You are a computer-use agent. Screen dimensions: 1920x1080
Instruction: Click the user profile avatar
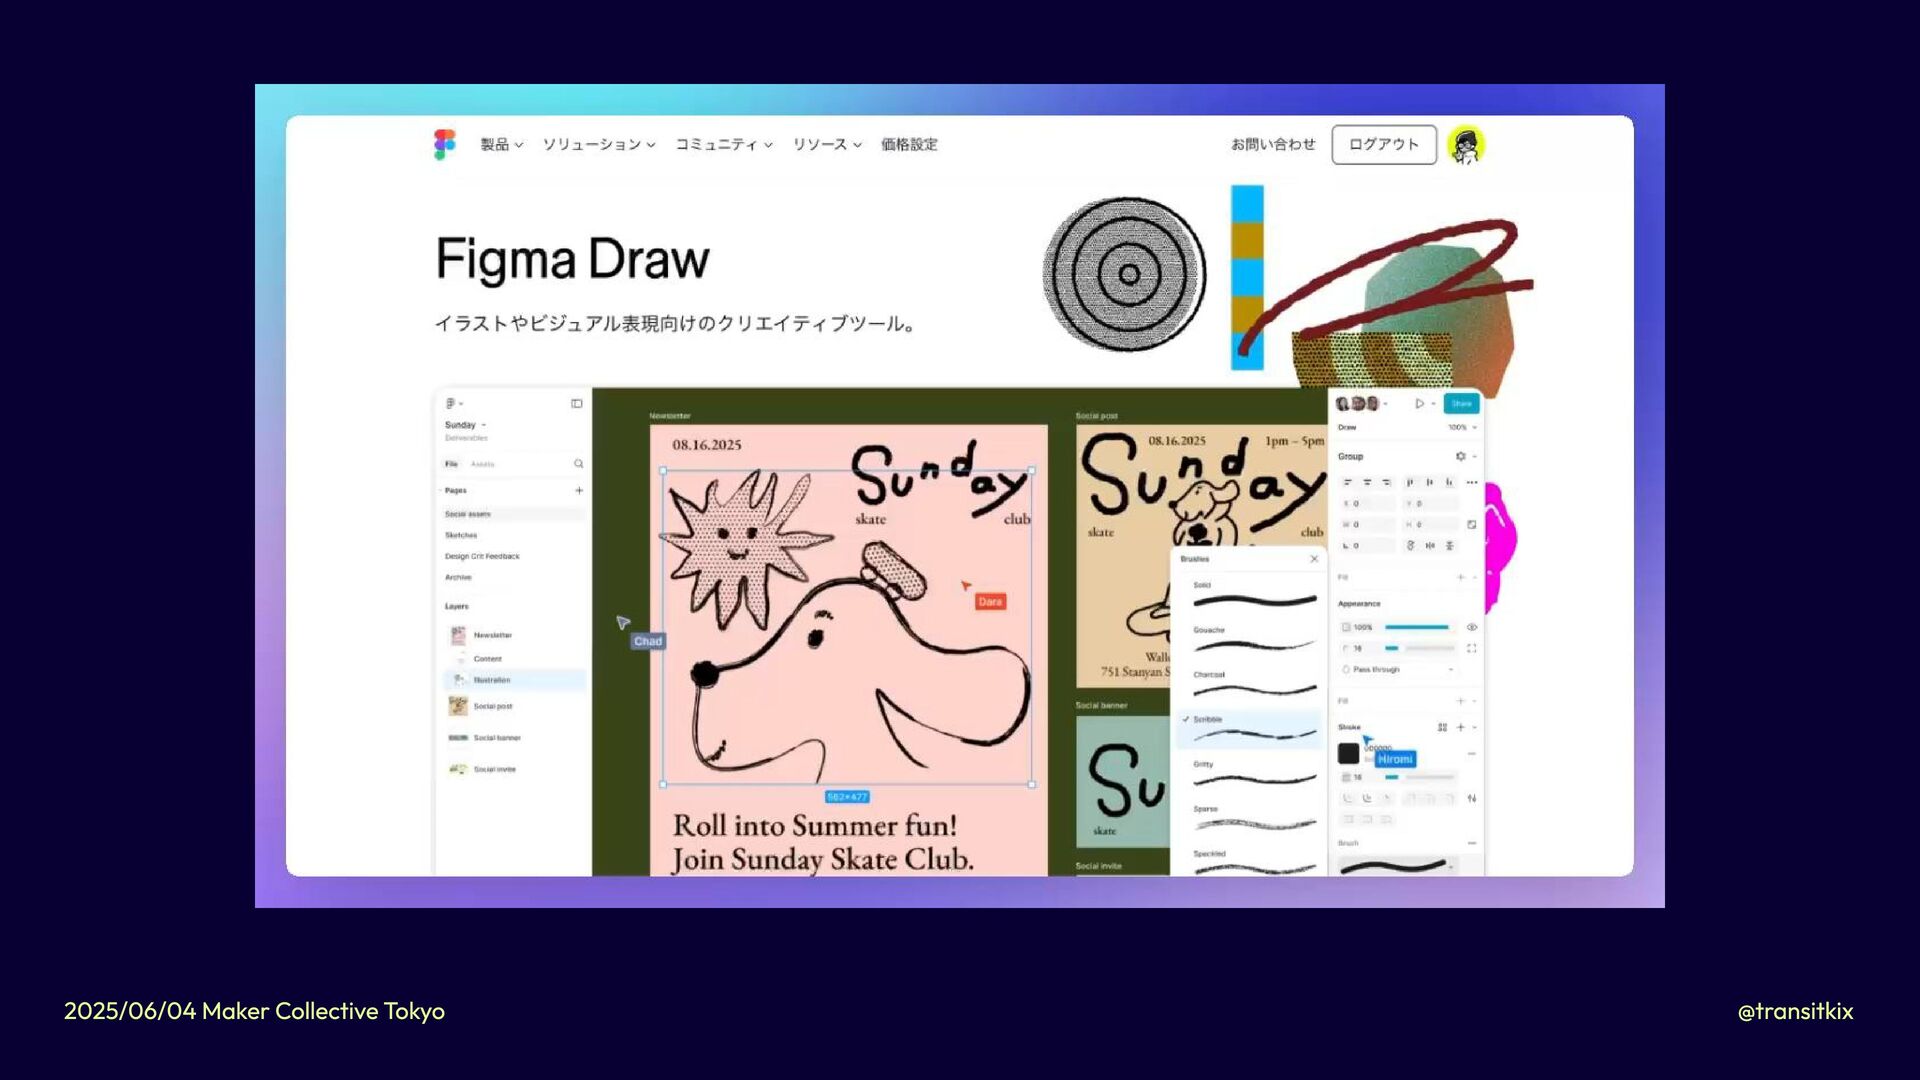click(1466, 145)
